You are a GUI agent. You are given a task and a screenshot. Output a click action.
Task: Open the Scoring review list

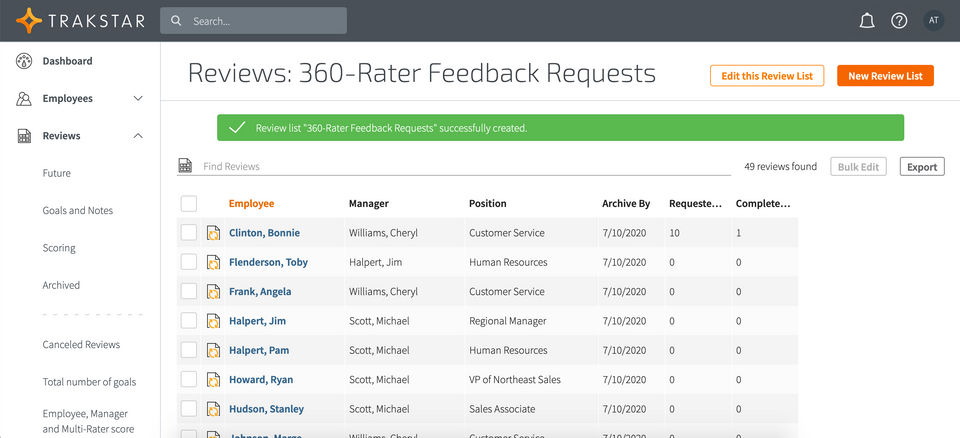pos(59,248)
